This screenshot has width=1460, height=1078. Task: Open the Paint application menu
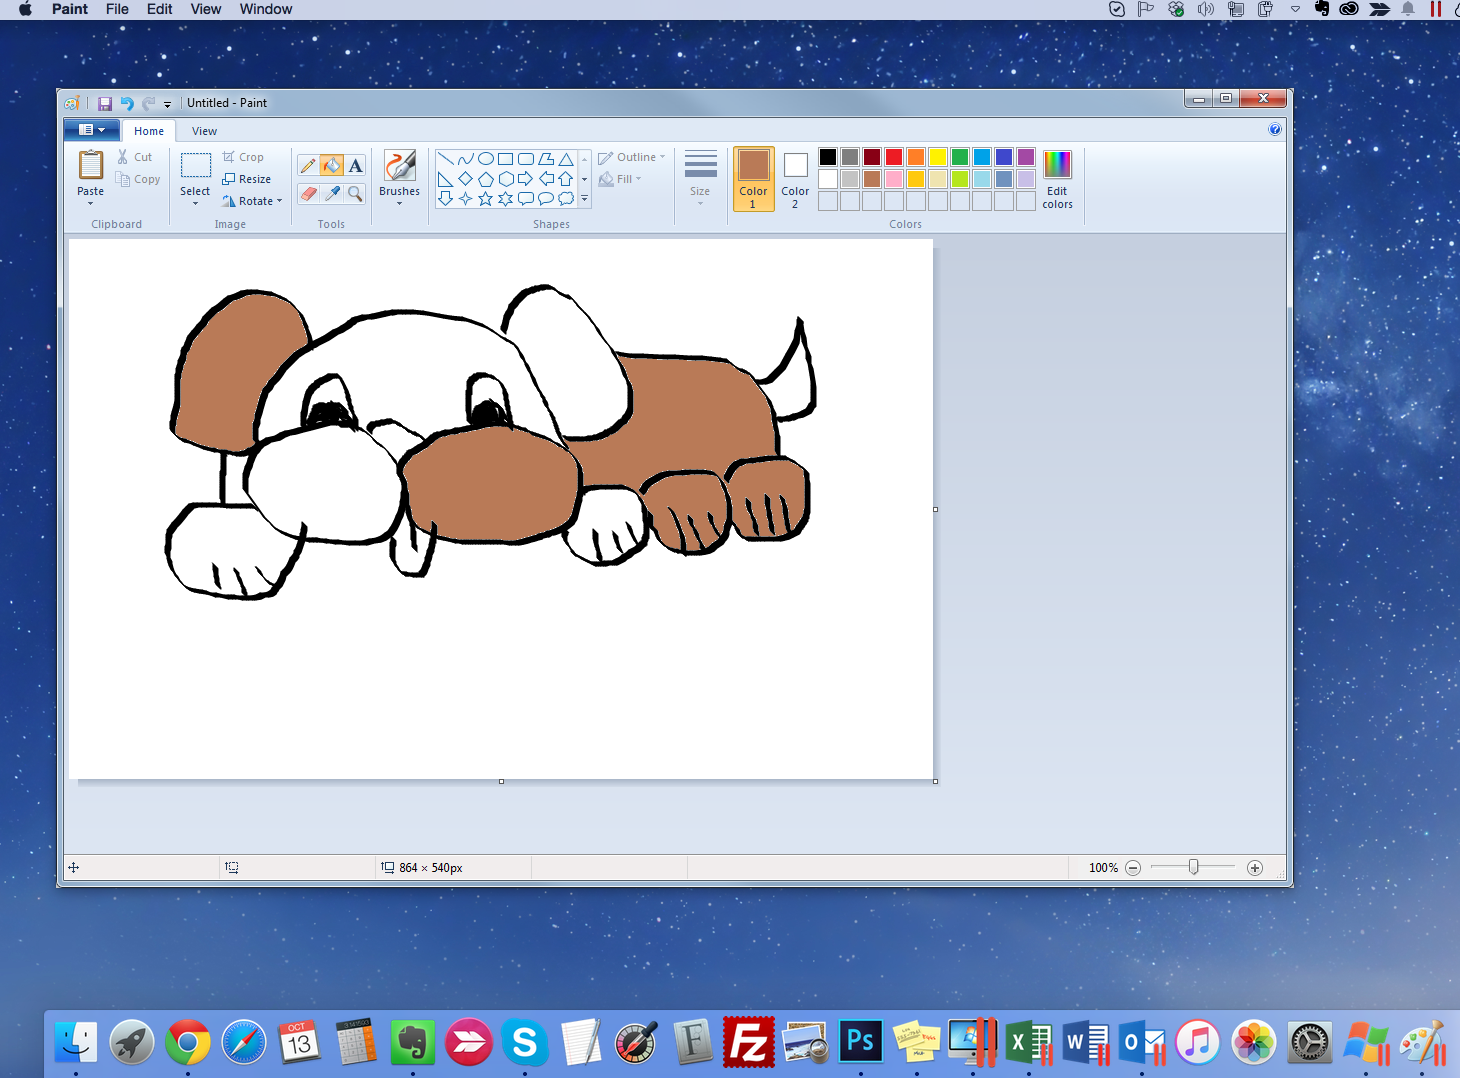(x=91, y=129)
